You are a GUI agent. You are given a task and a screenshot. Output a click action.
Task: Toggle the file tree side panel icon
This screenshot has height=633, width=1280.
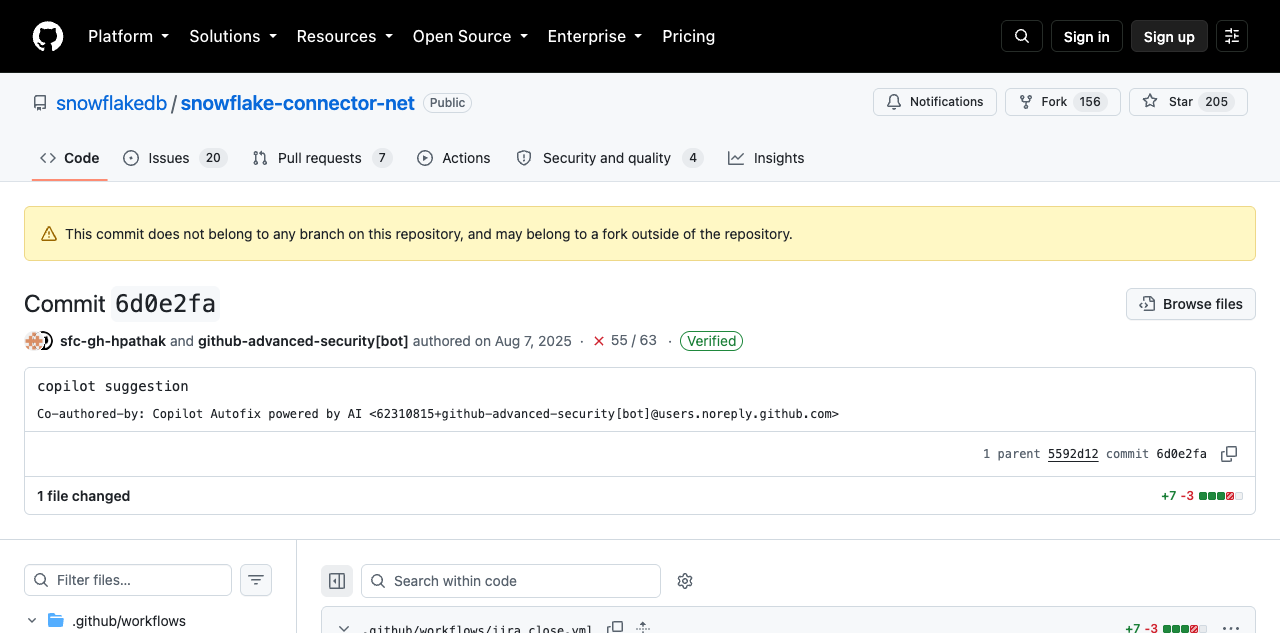(x=337, y=581)
